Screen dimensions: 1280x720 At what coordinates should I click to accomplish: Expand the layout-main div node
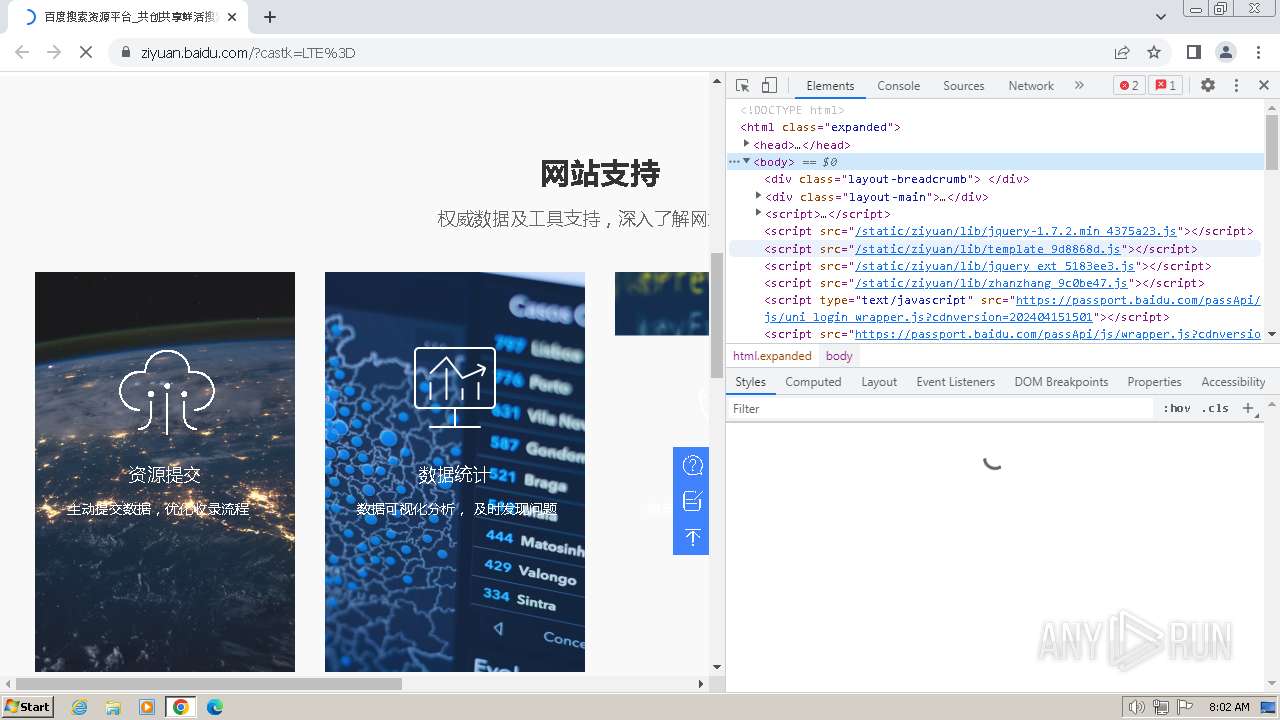click(x=759, y=196)
